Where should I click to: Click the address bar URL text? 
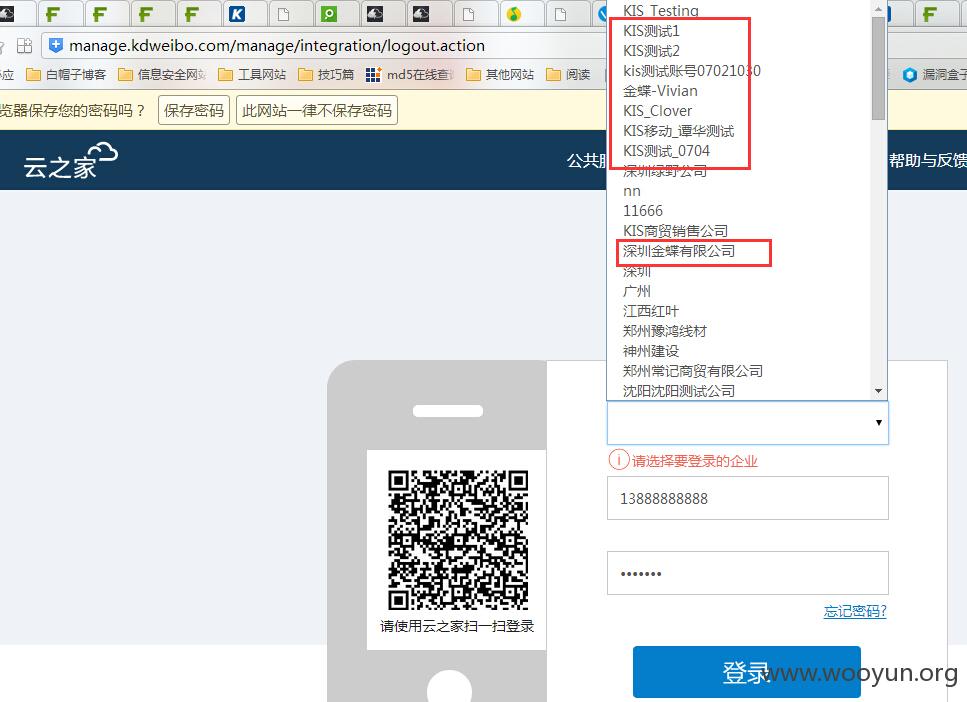tap(277, 46)
